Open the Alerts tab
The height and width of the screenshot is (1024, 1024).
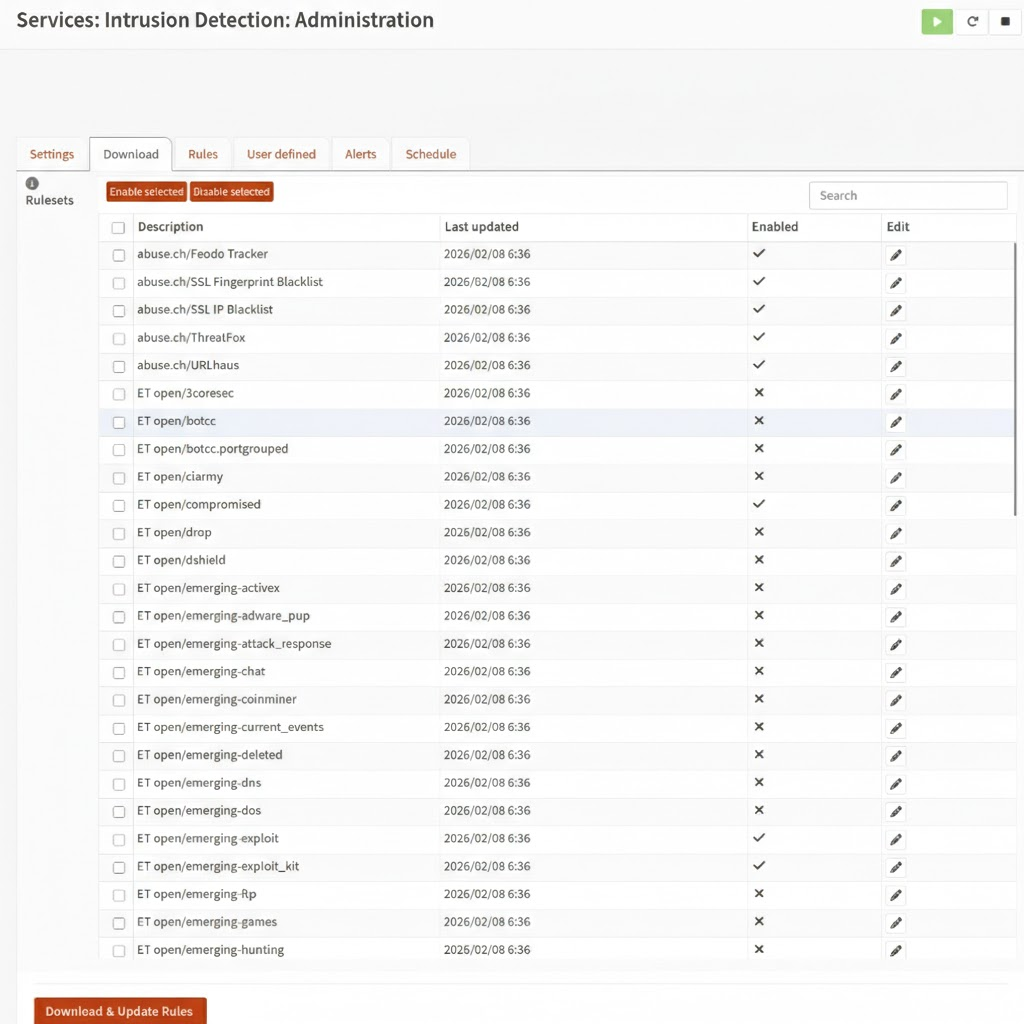coord(360,154)
